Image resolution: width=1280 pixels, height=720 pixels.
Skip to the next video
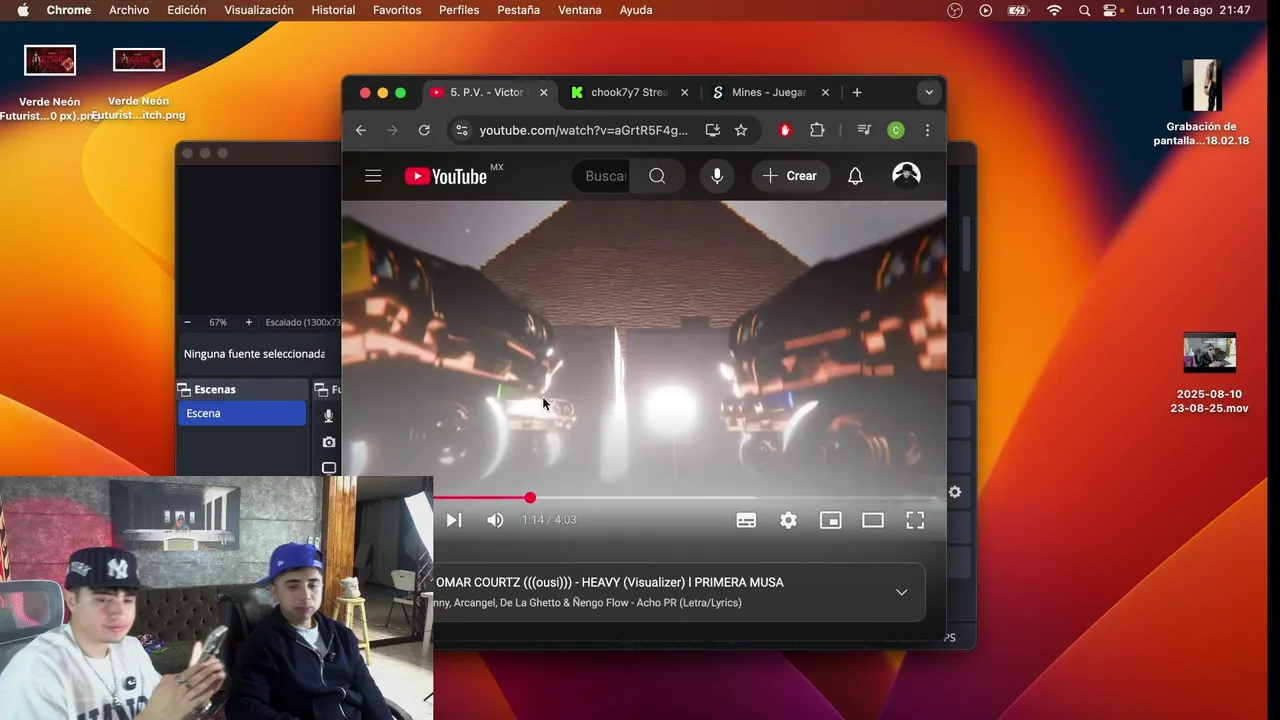point(453,520)
